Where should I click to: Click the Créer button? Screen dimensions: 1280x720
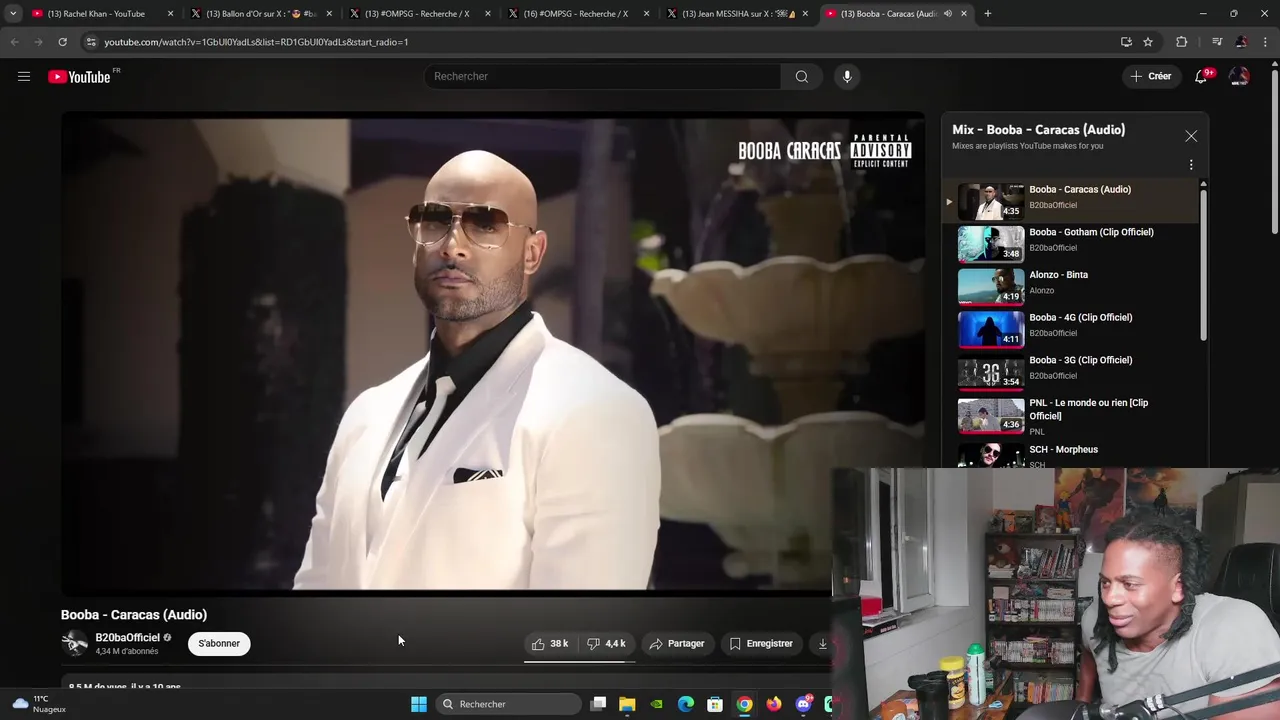coord(1150,76)
